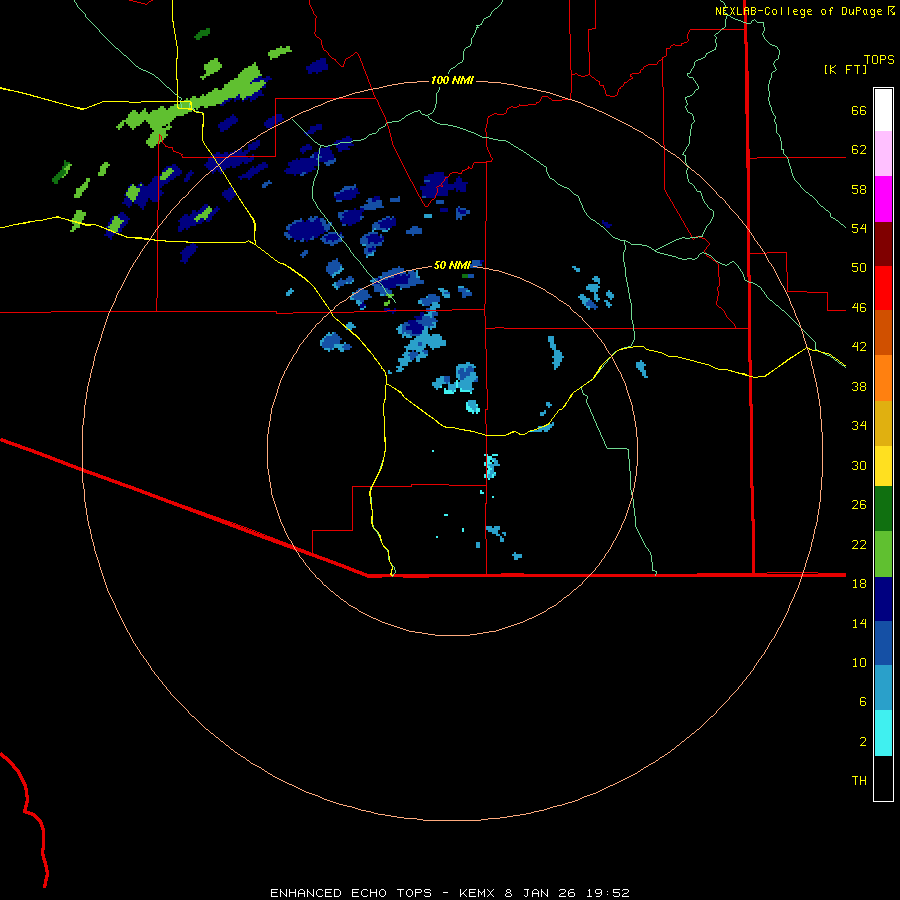Screen dimensions: 900x900
Task: Click the light blue 6-10 swatch
Action: click(x=883, y=688)
